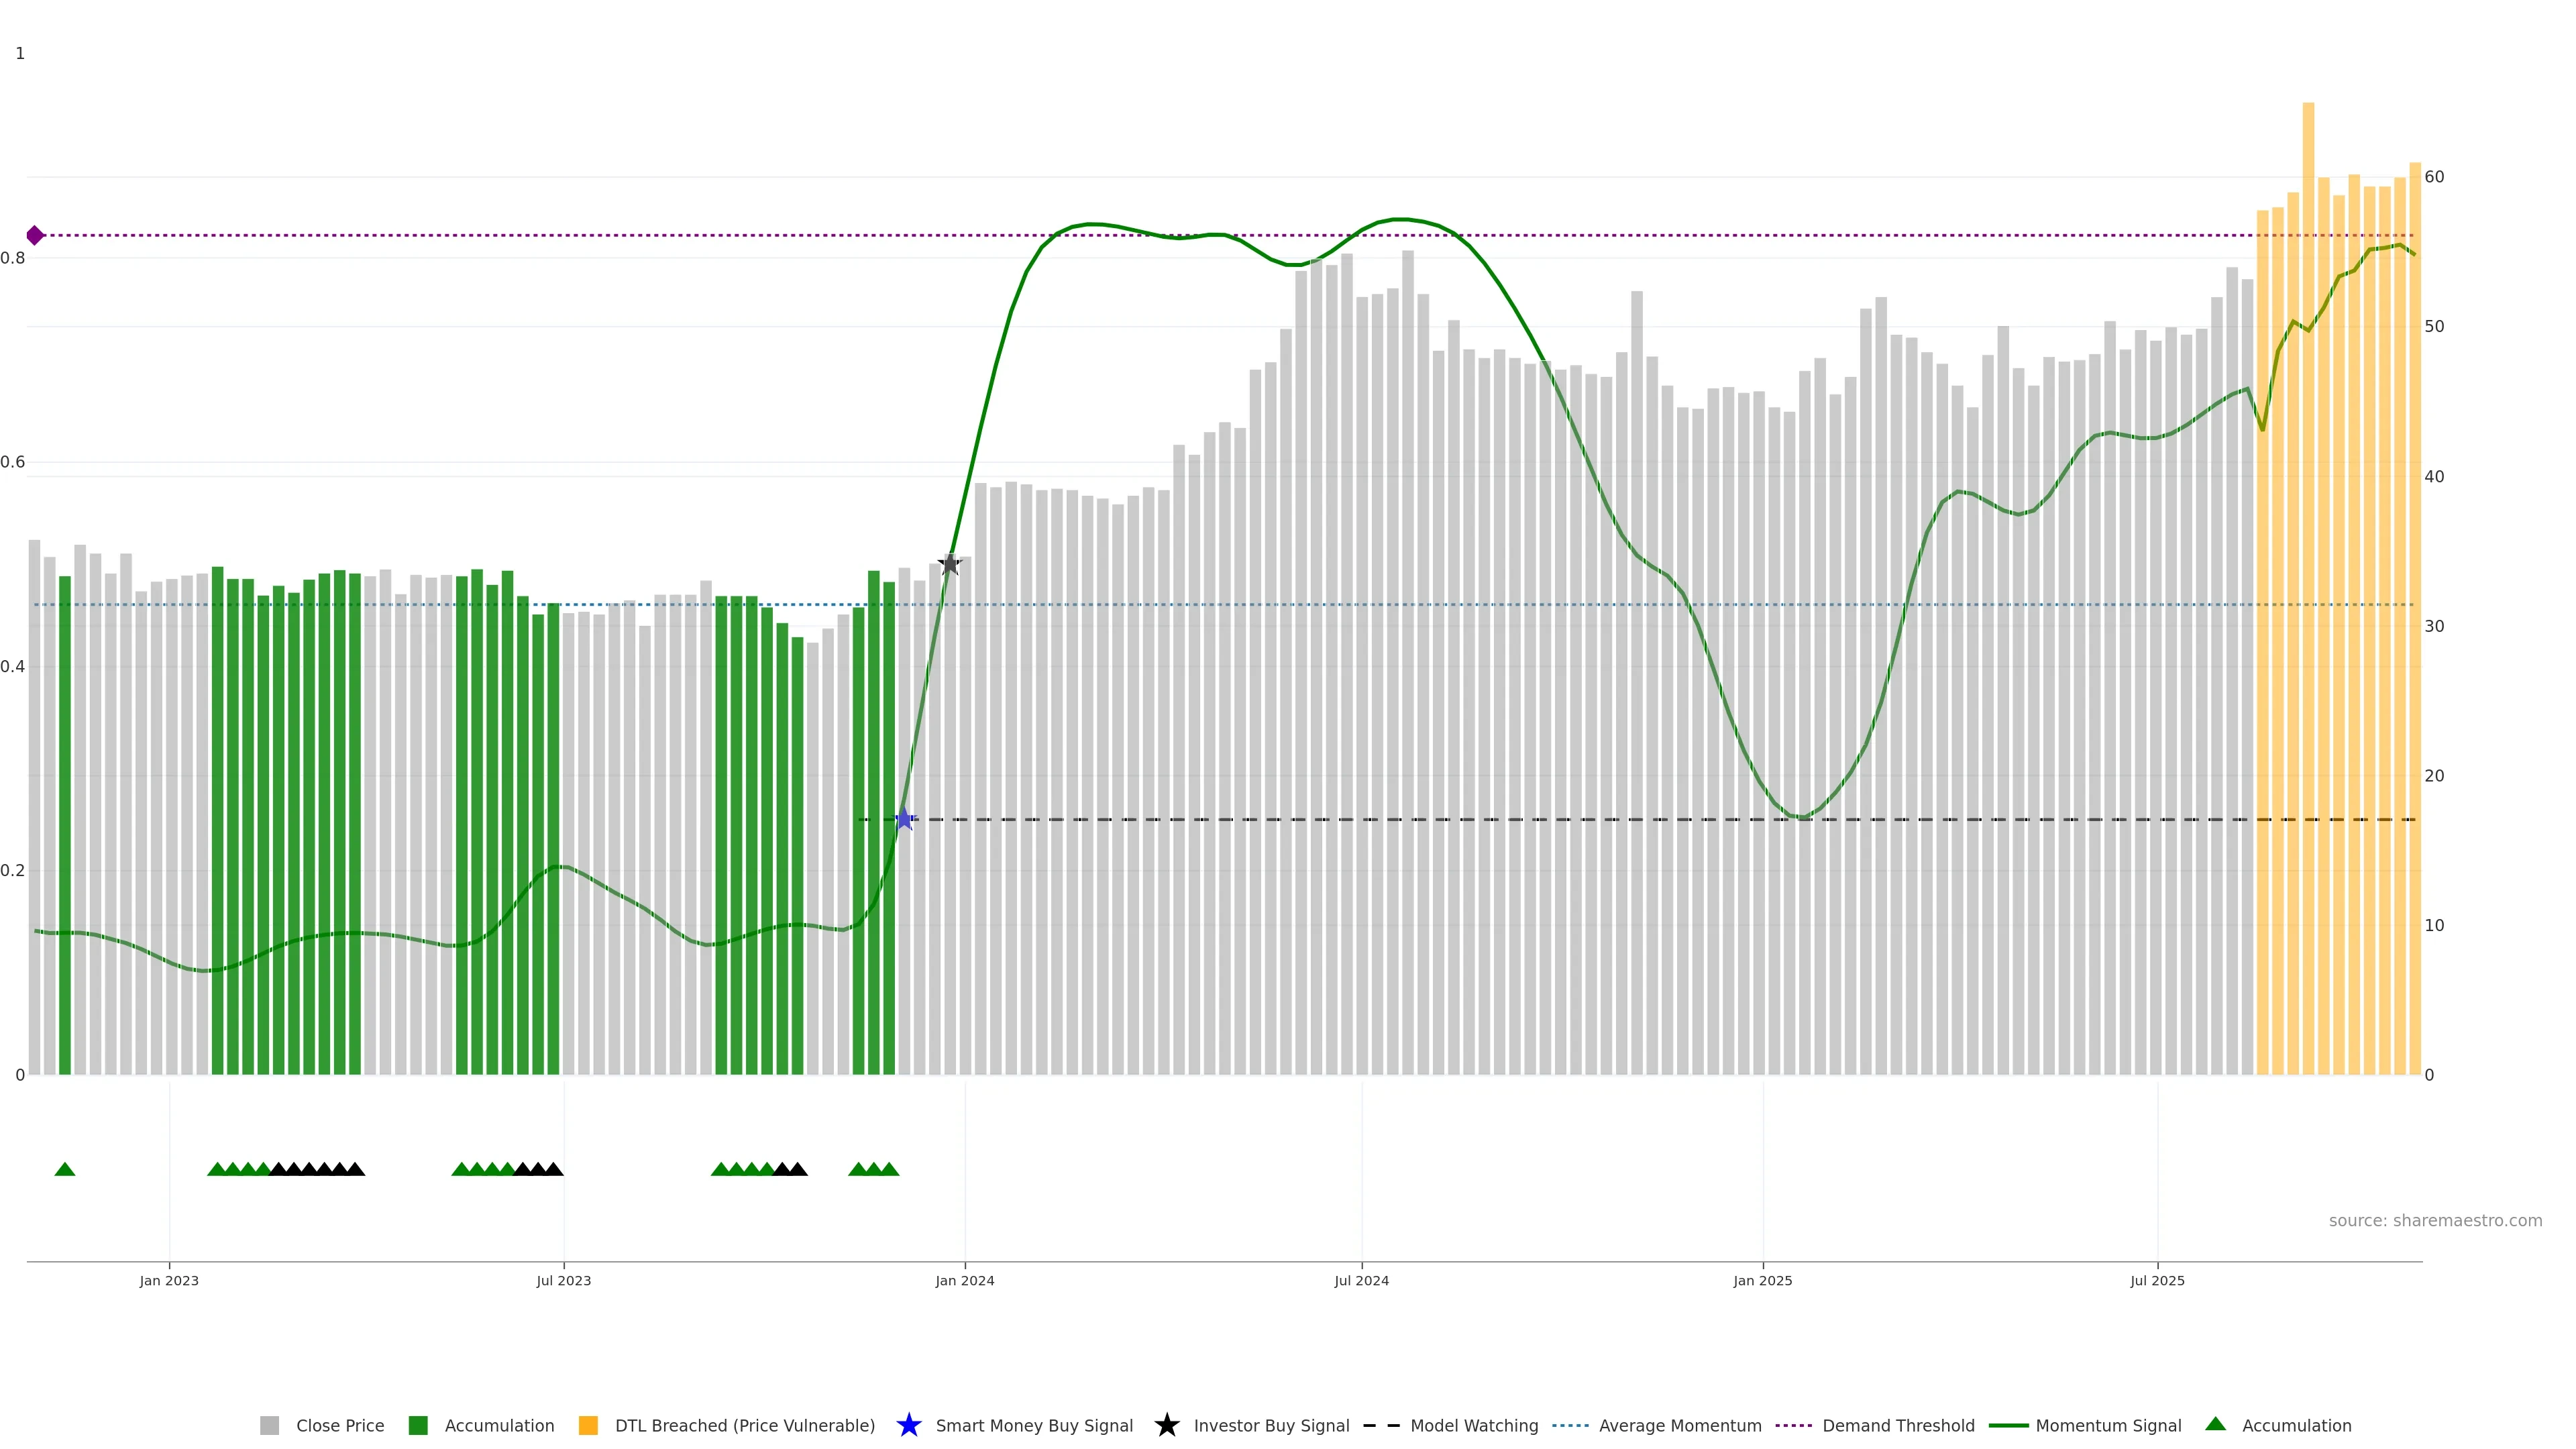Click the Jul 2025 x-axis label

point(2157,1280)
